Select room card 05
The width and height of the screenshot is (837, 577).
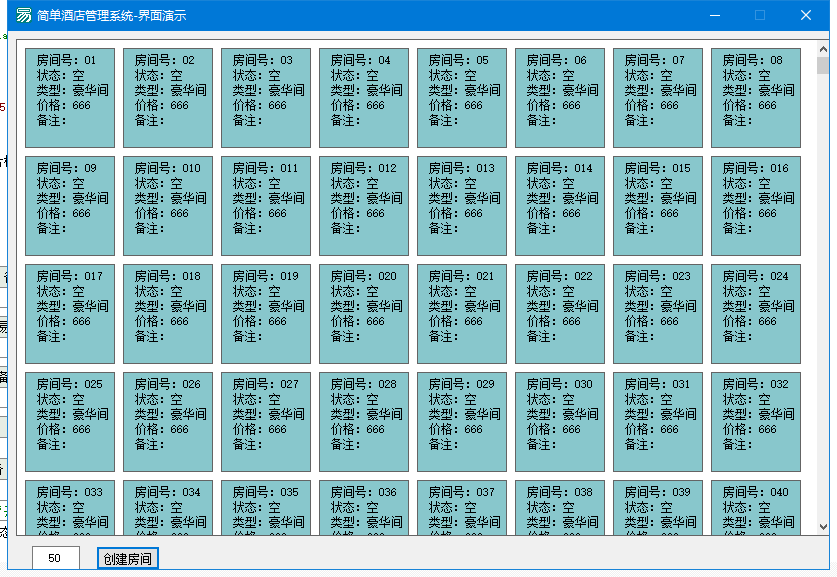[x=462, y=98]
